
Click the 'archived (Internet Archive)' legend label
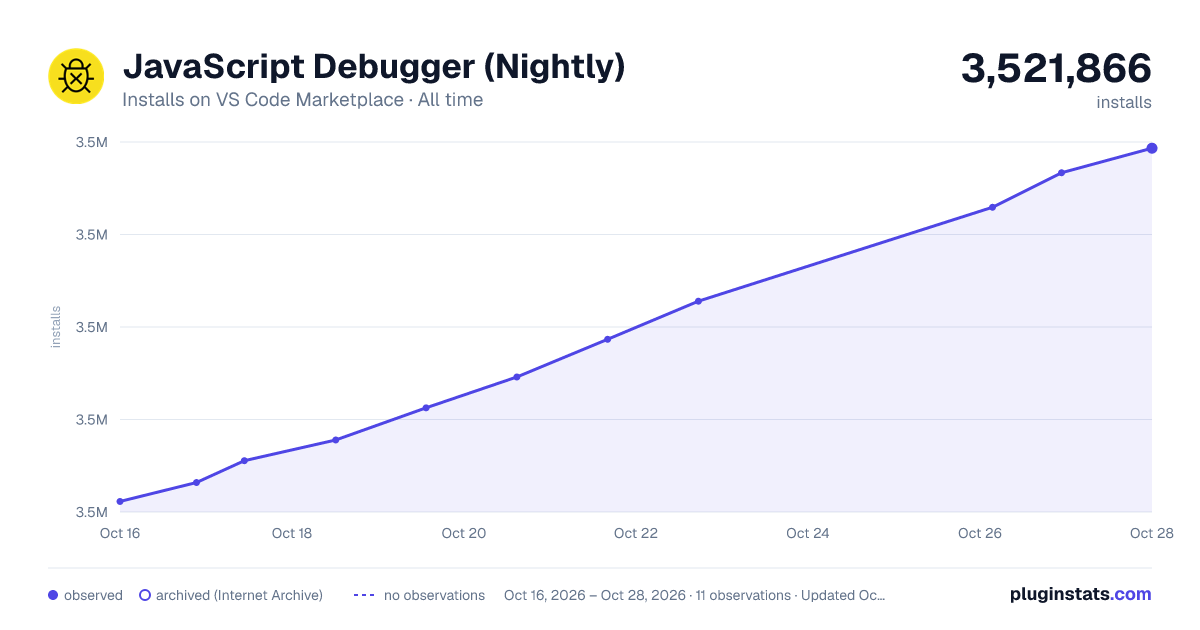point(239,595)
